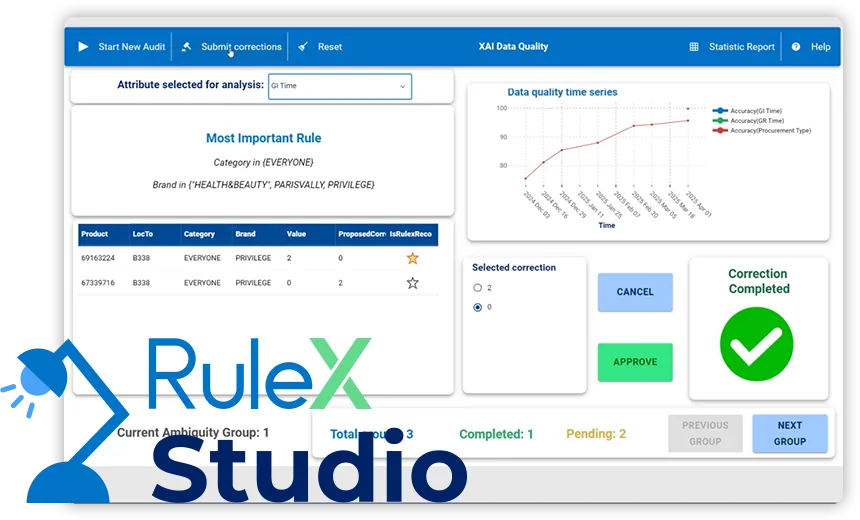Click the green Correction Completed checkmark

click(x=757, y=344)
